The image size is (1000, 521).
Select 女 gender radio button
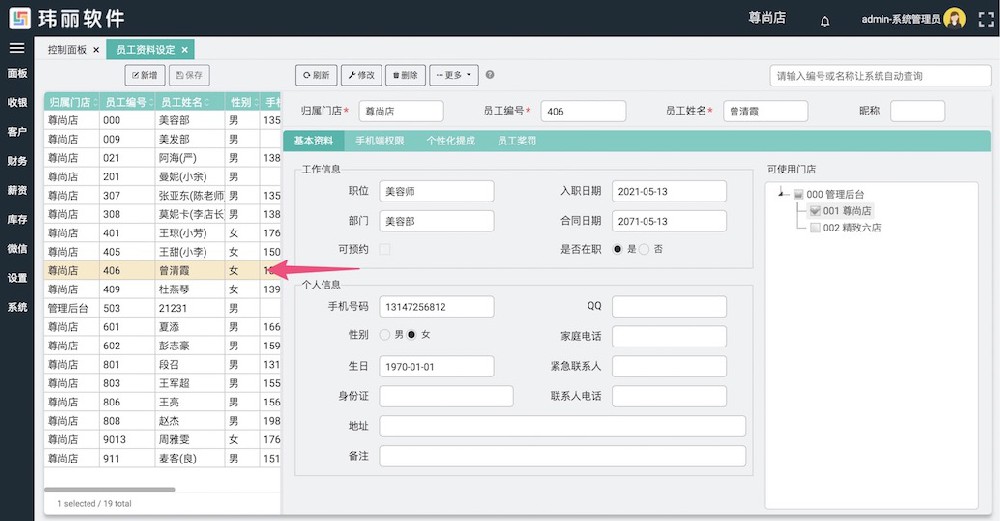411,334
